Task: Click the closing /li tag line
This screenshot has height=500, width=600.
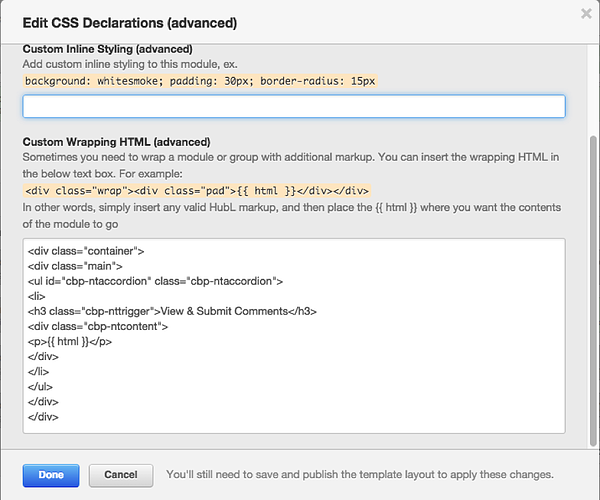Action: pyautogui.click(x=37, y=371)
